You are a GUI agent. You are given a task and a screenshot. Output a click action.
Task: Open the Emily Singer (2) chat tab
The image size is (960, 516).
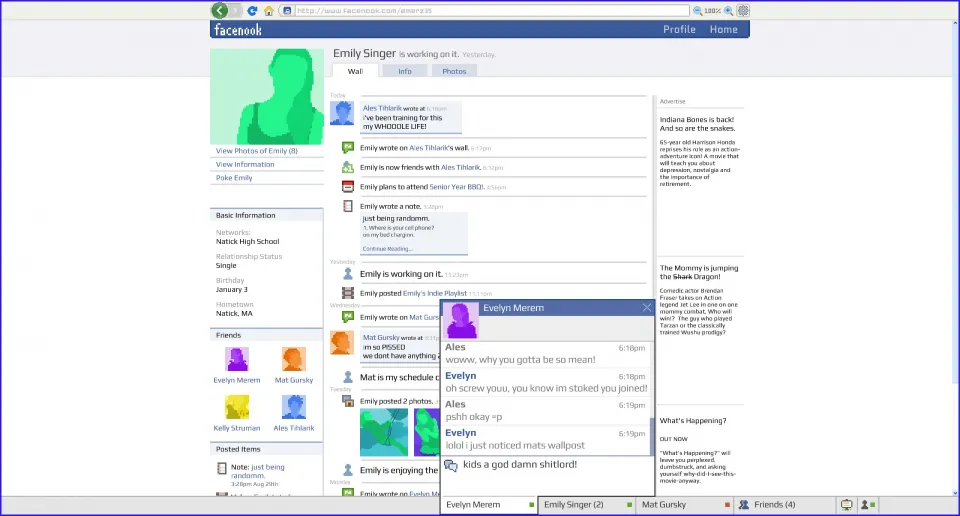click(x=587, y=505)
